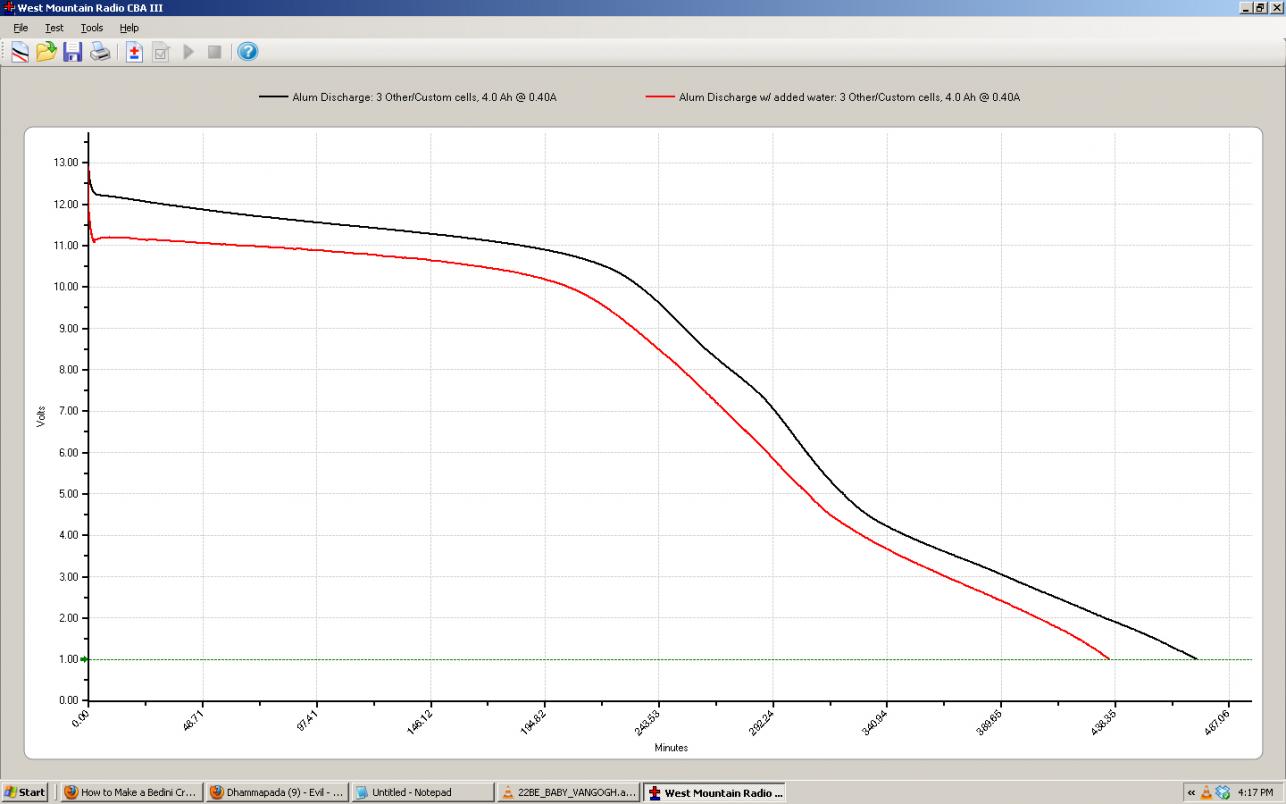Screen dimensions: 1286x804
Task: Switch to 22BE_BABY_VANGOGH VLC taskbar item
Action: pos(569,793)
